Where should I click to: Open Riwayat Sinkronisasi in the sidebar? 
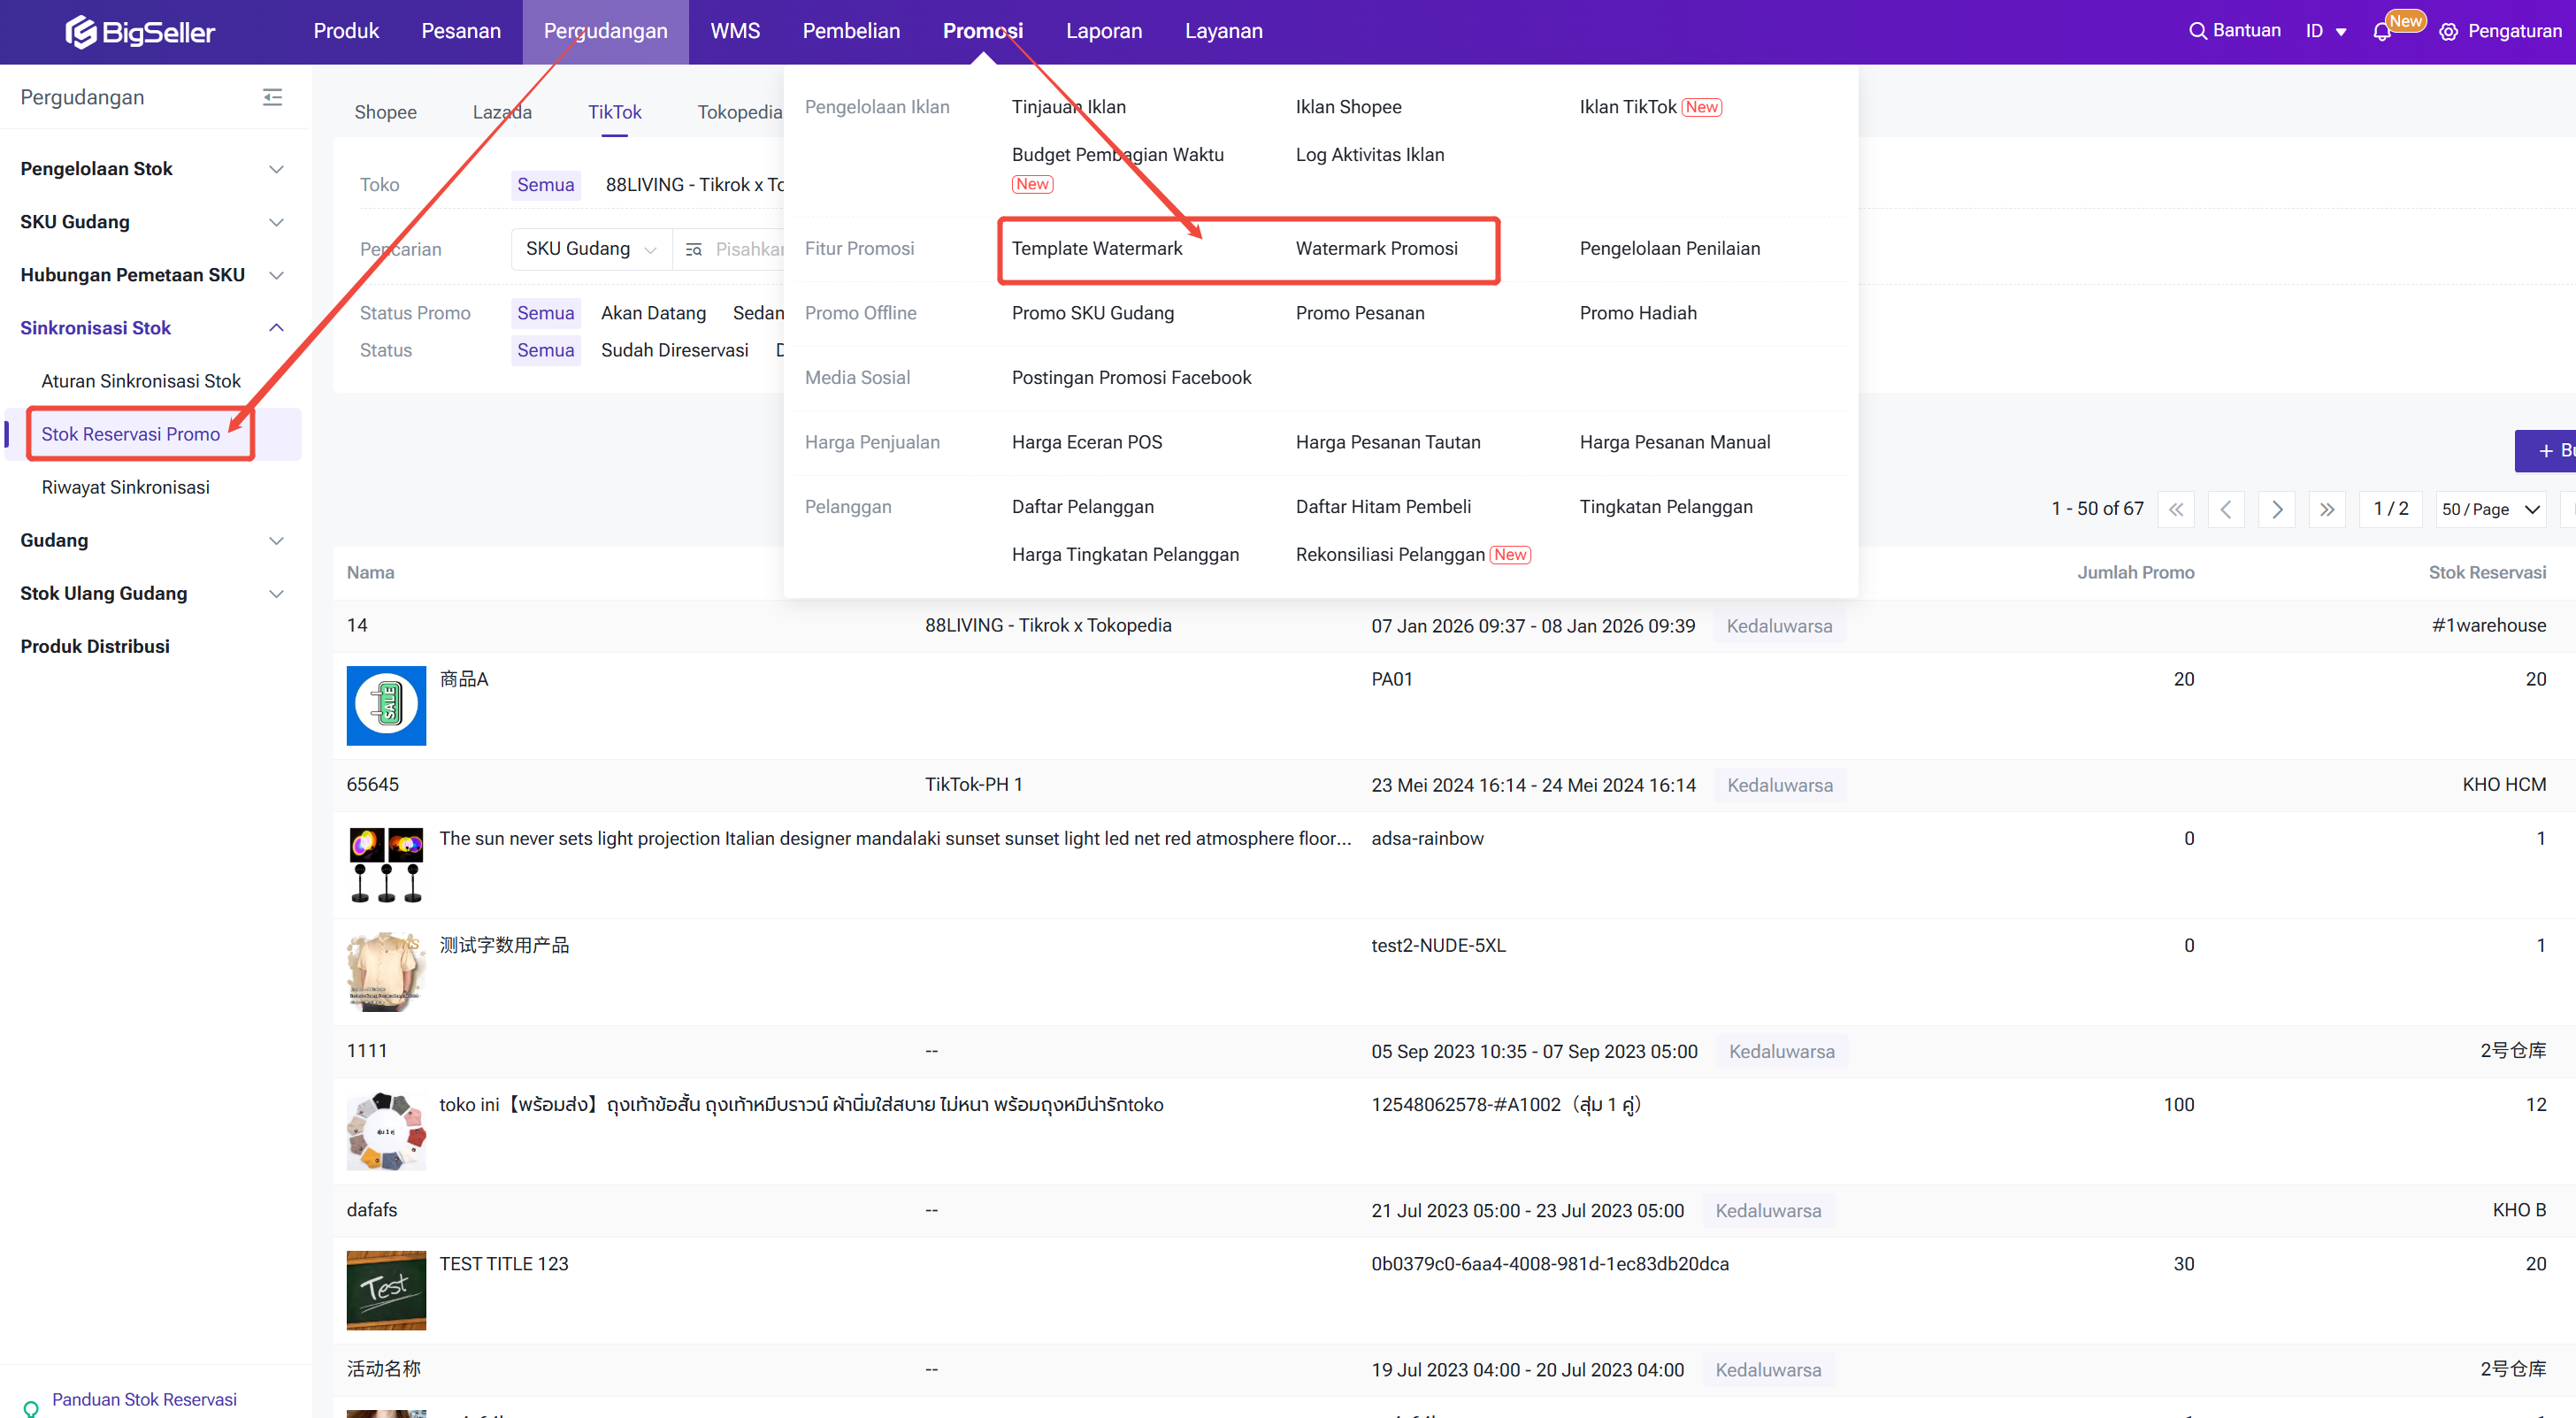(125, 487)
